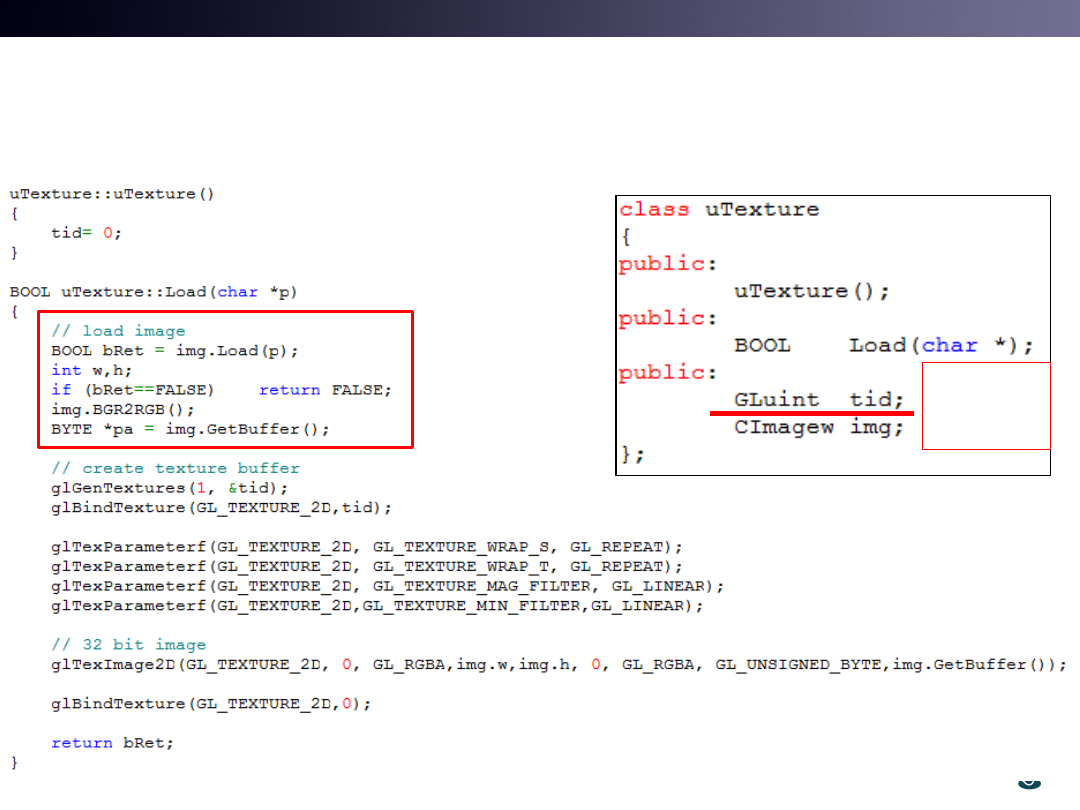The width and height of the screenshot is (1080, 810).
Task: Click the 'tid= 0;' assignment line
Action: [87, 232]
